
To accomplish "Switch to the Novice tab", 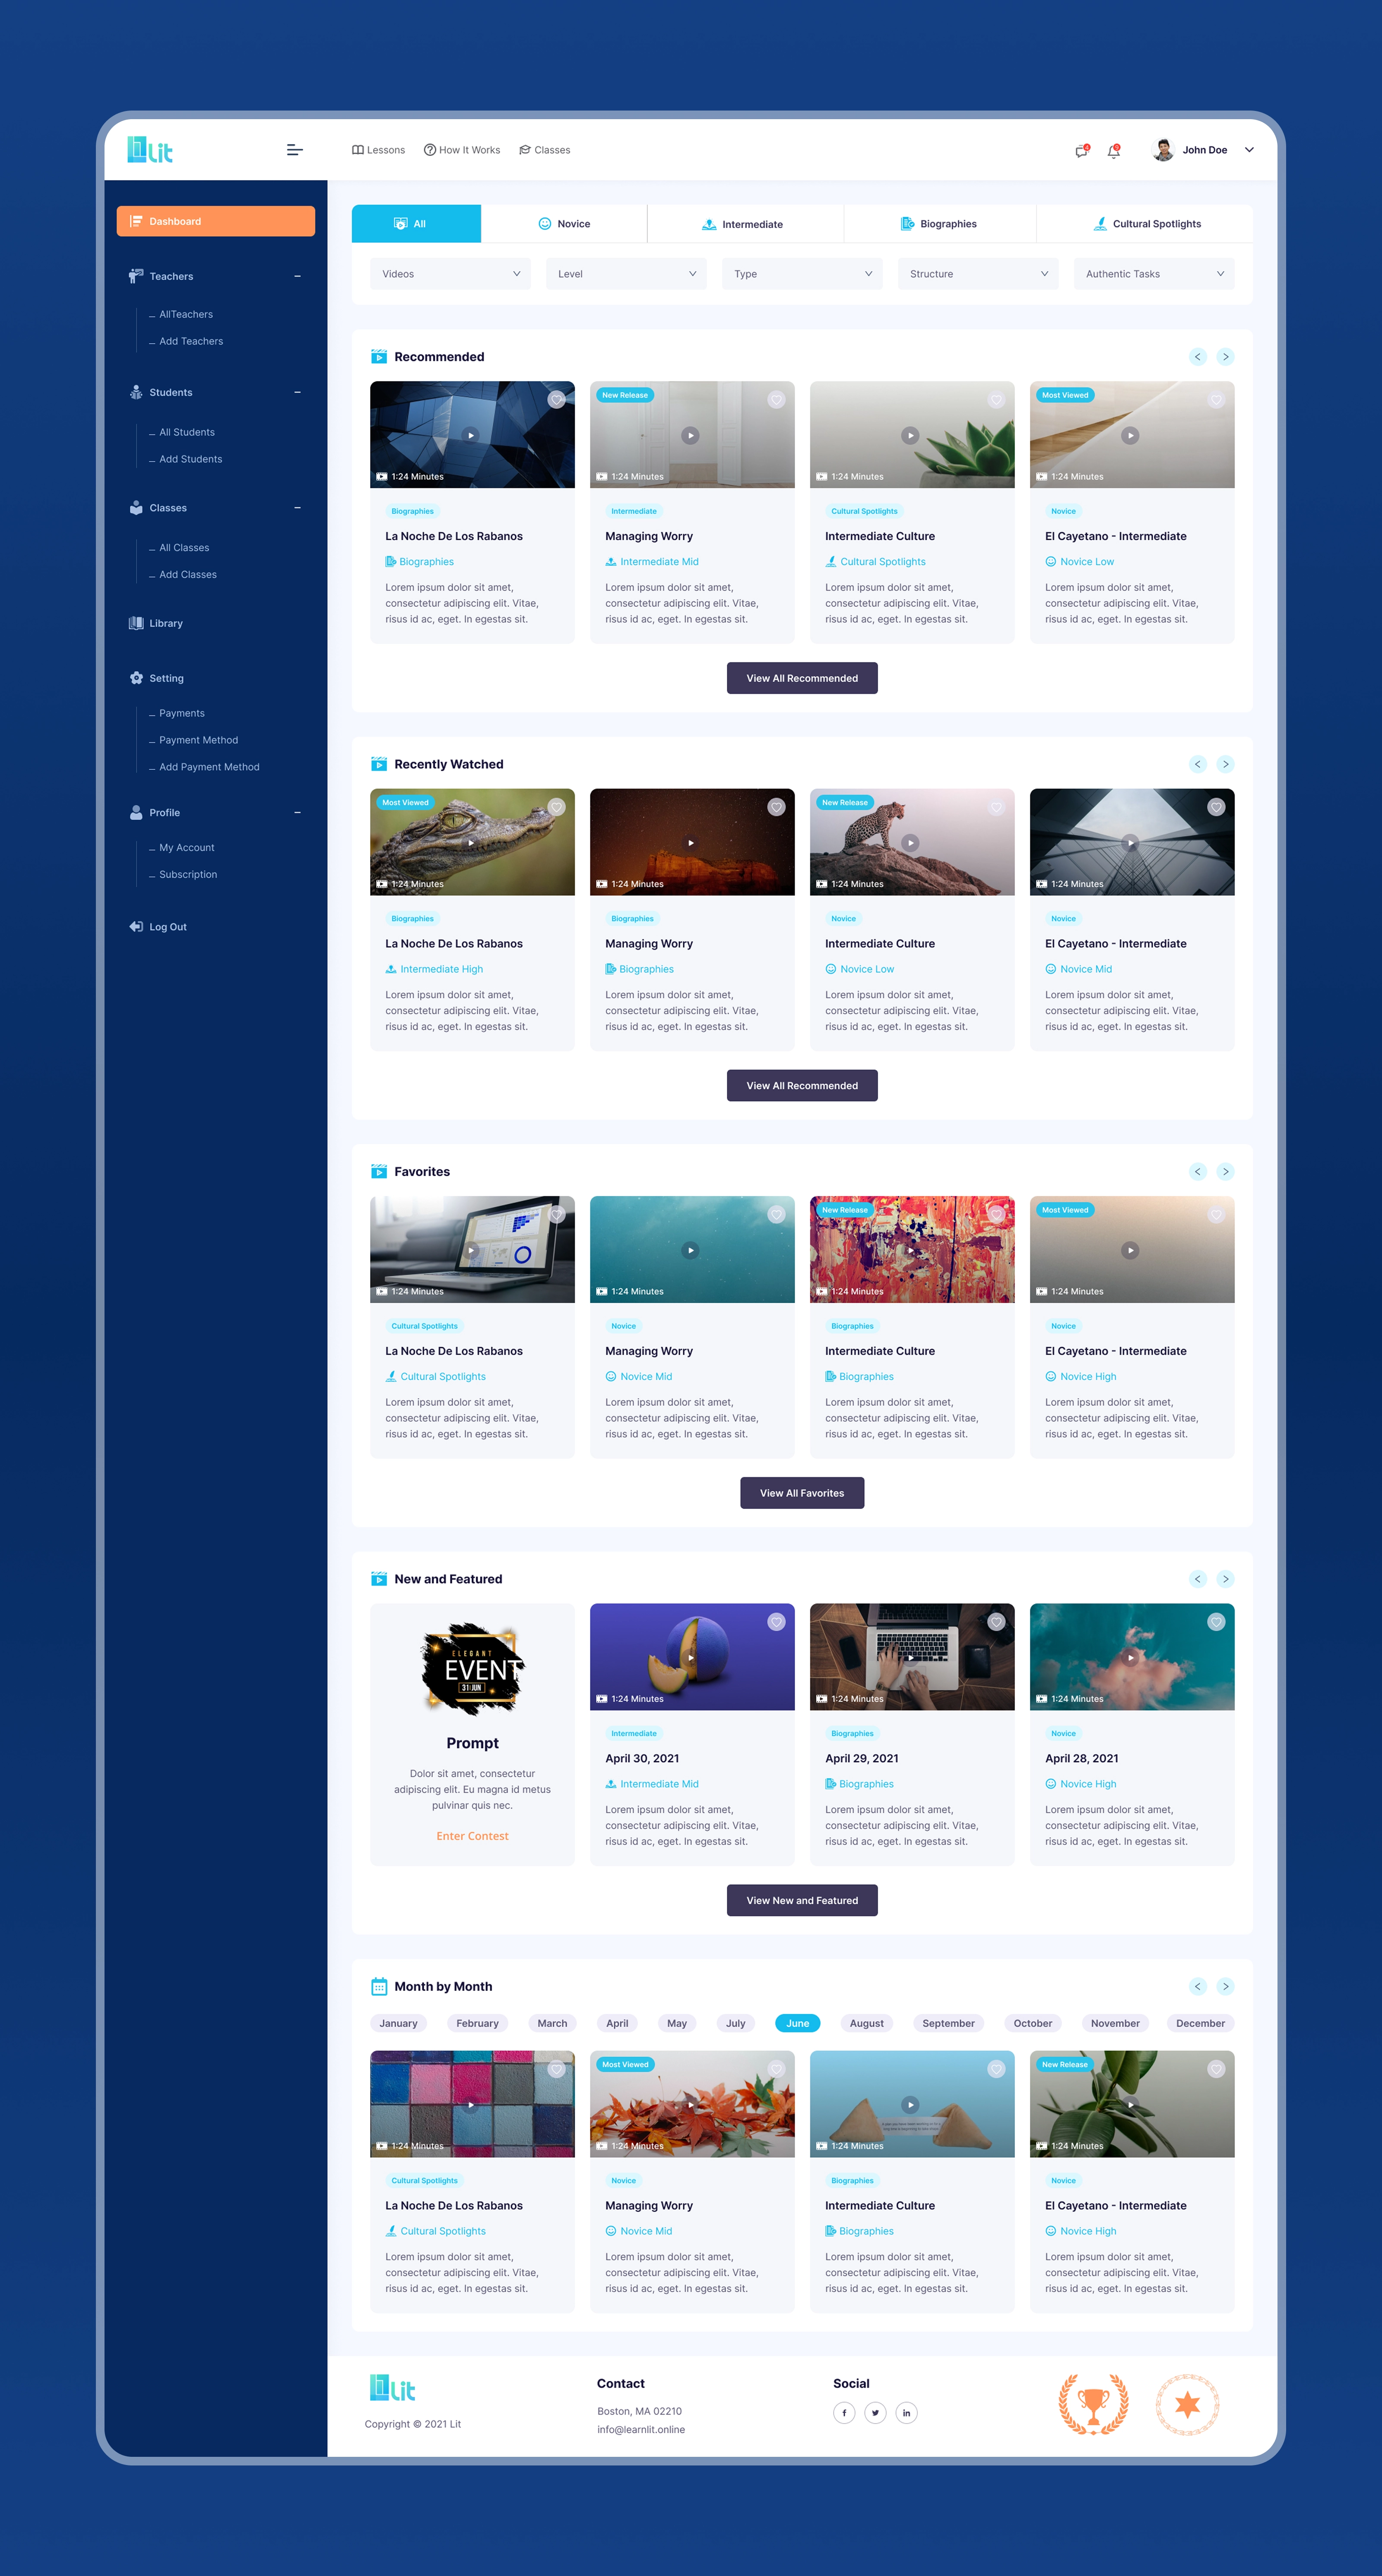I will [x=564, y=224].
